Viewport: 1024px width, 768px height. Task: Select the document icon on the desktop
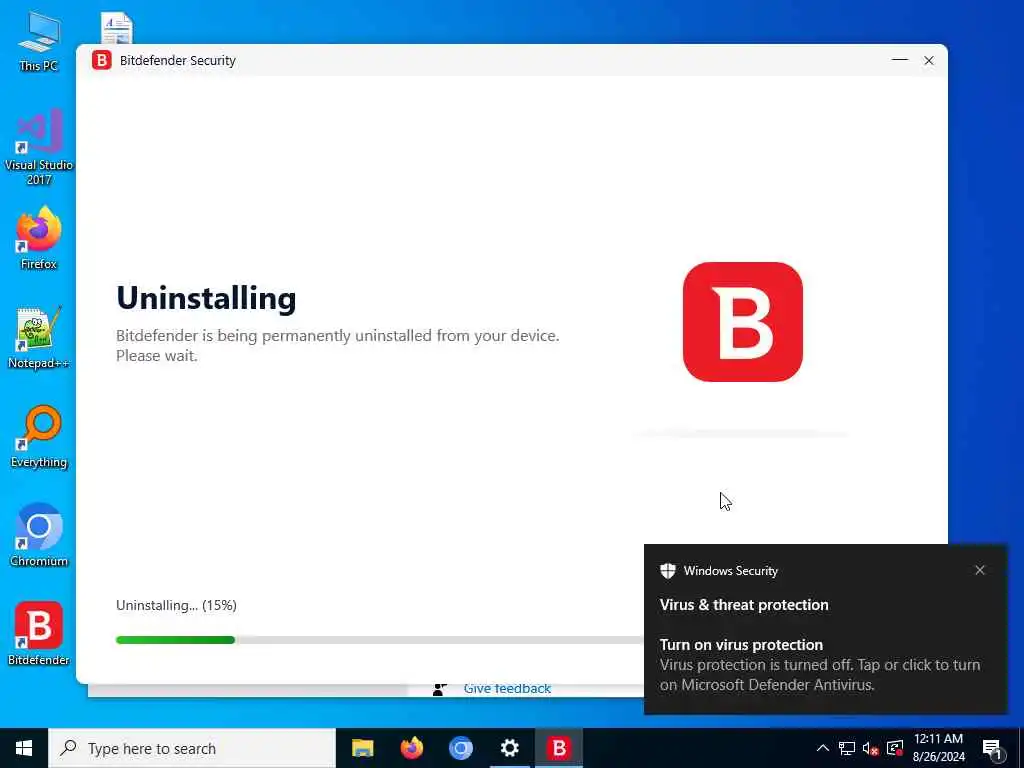(116, 27)
